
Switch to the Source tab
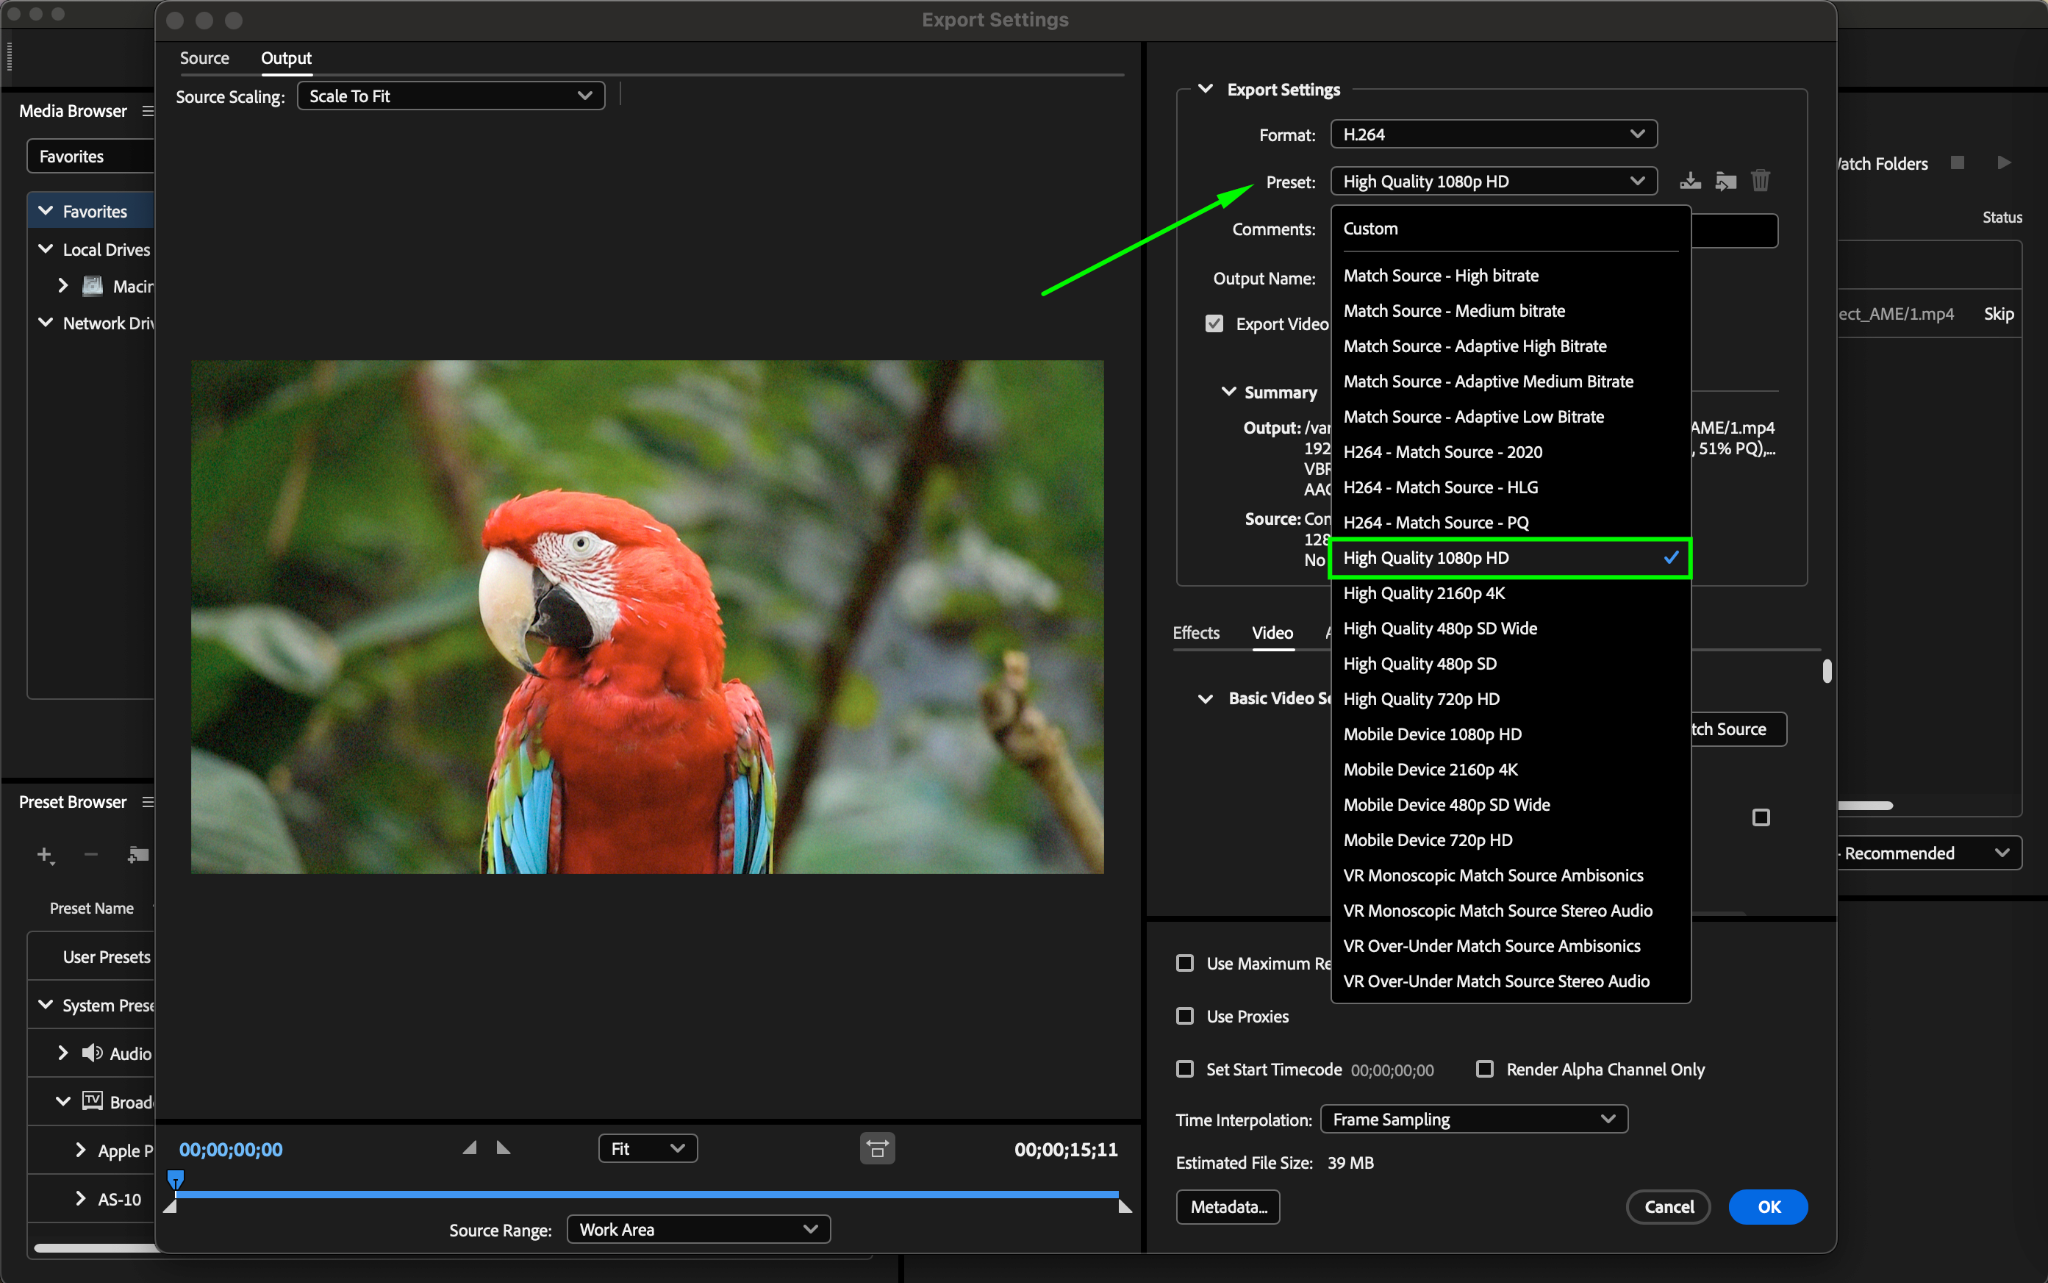(204, 58)
